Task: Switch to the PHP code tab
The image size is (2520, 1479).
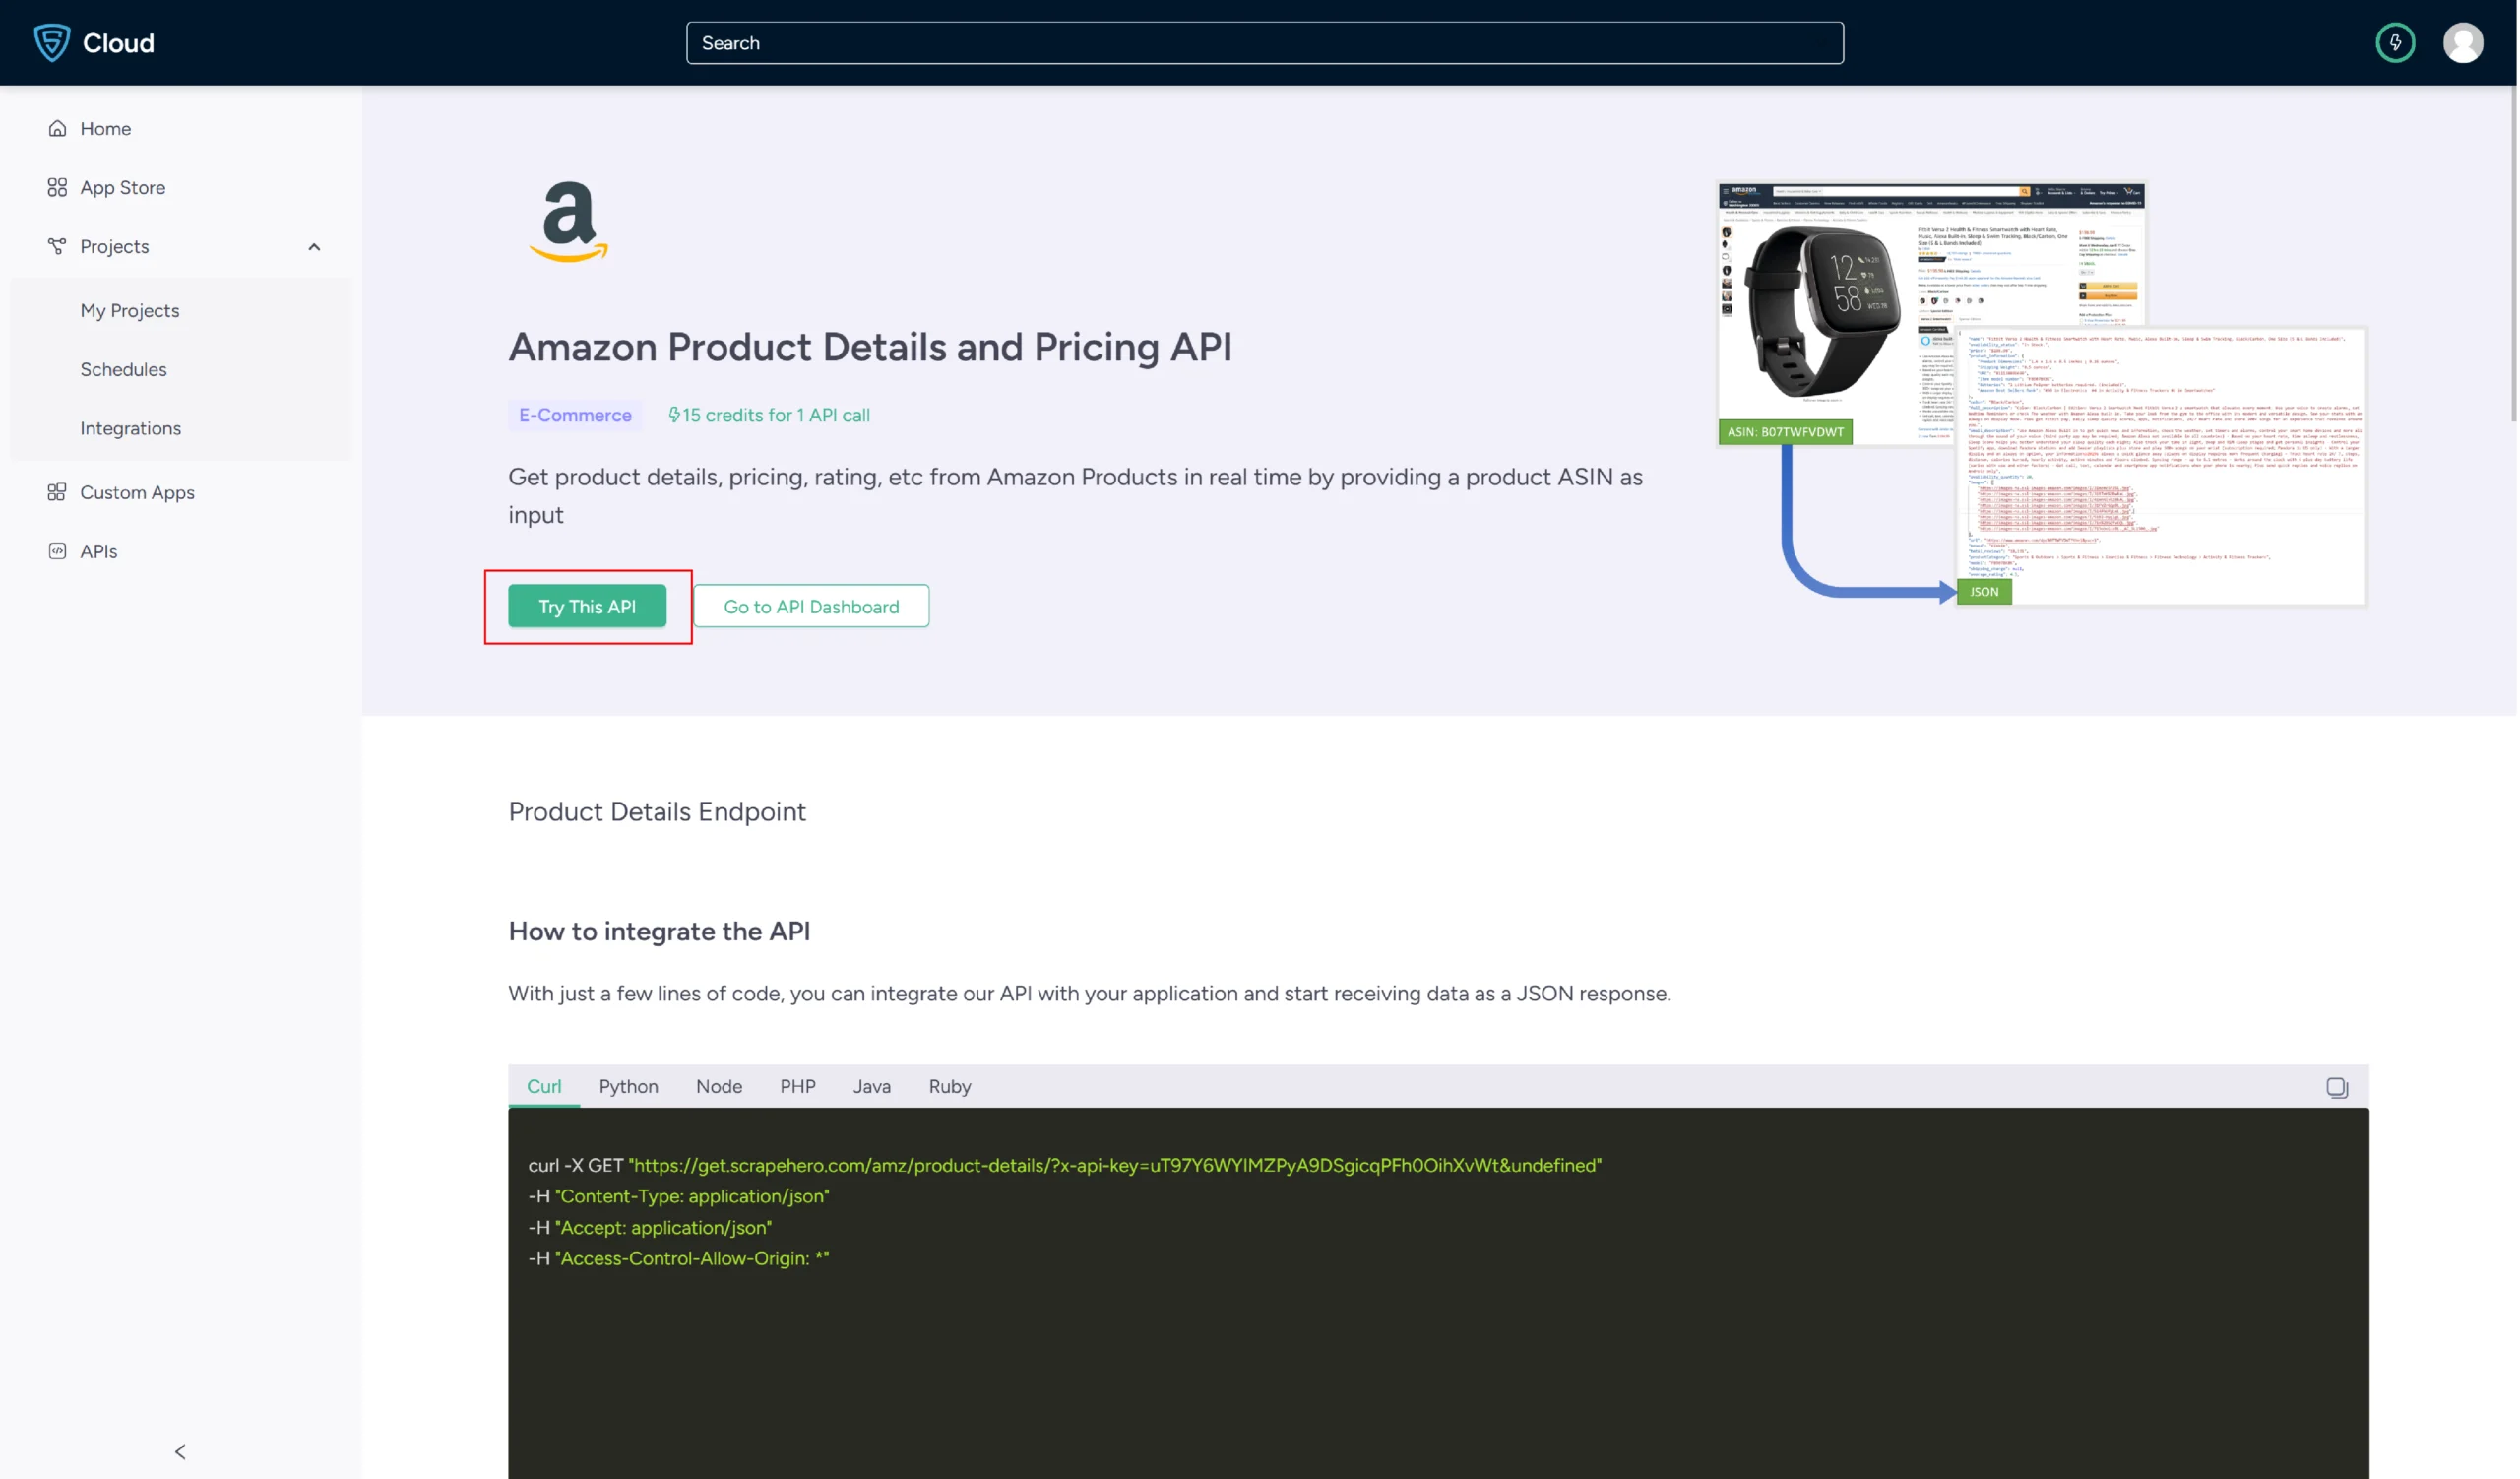Action: 798,1087
